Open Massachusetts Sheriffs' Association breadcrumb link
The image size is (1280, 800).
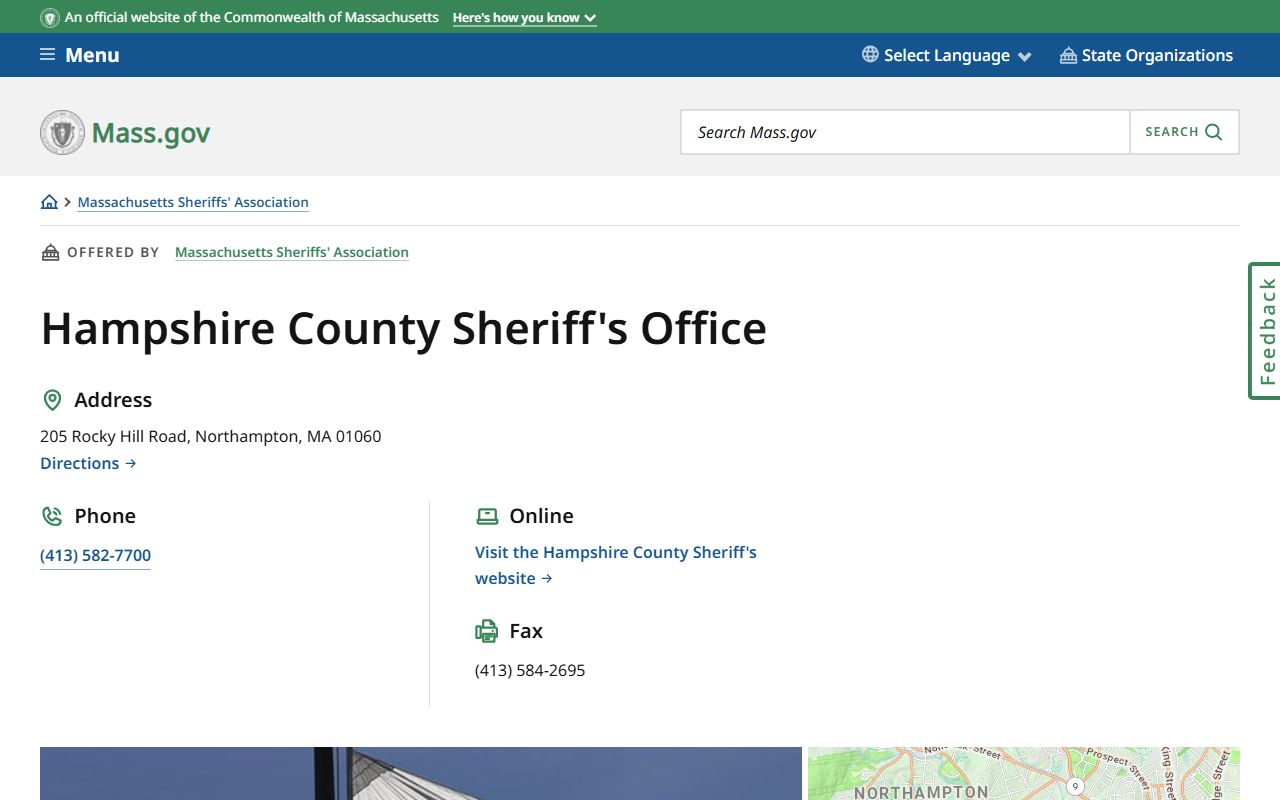point(193,202)
